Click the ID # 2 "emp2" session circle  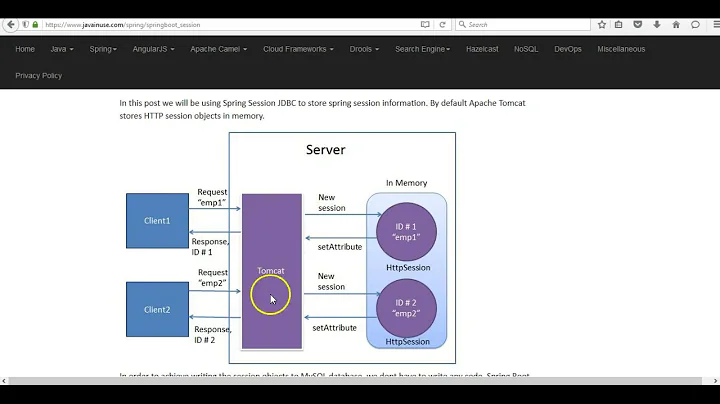click(406, 308)
